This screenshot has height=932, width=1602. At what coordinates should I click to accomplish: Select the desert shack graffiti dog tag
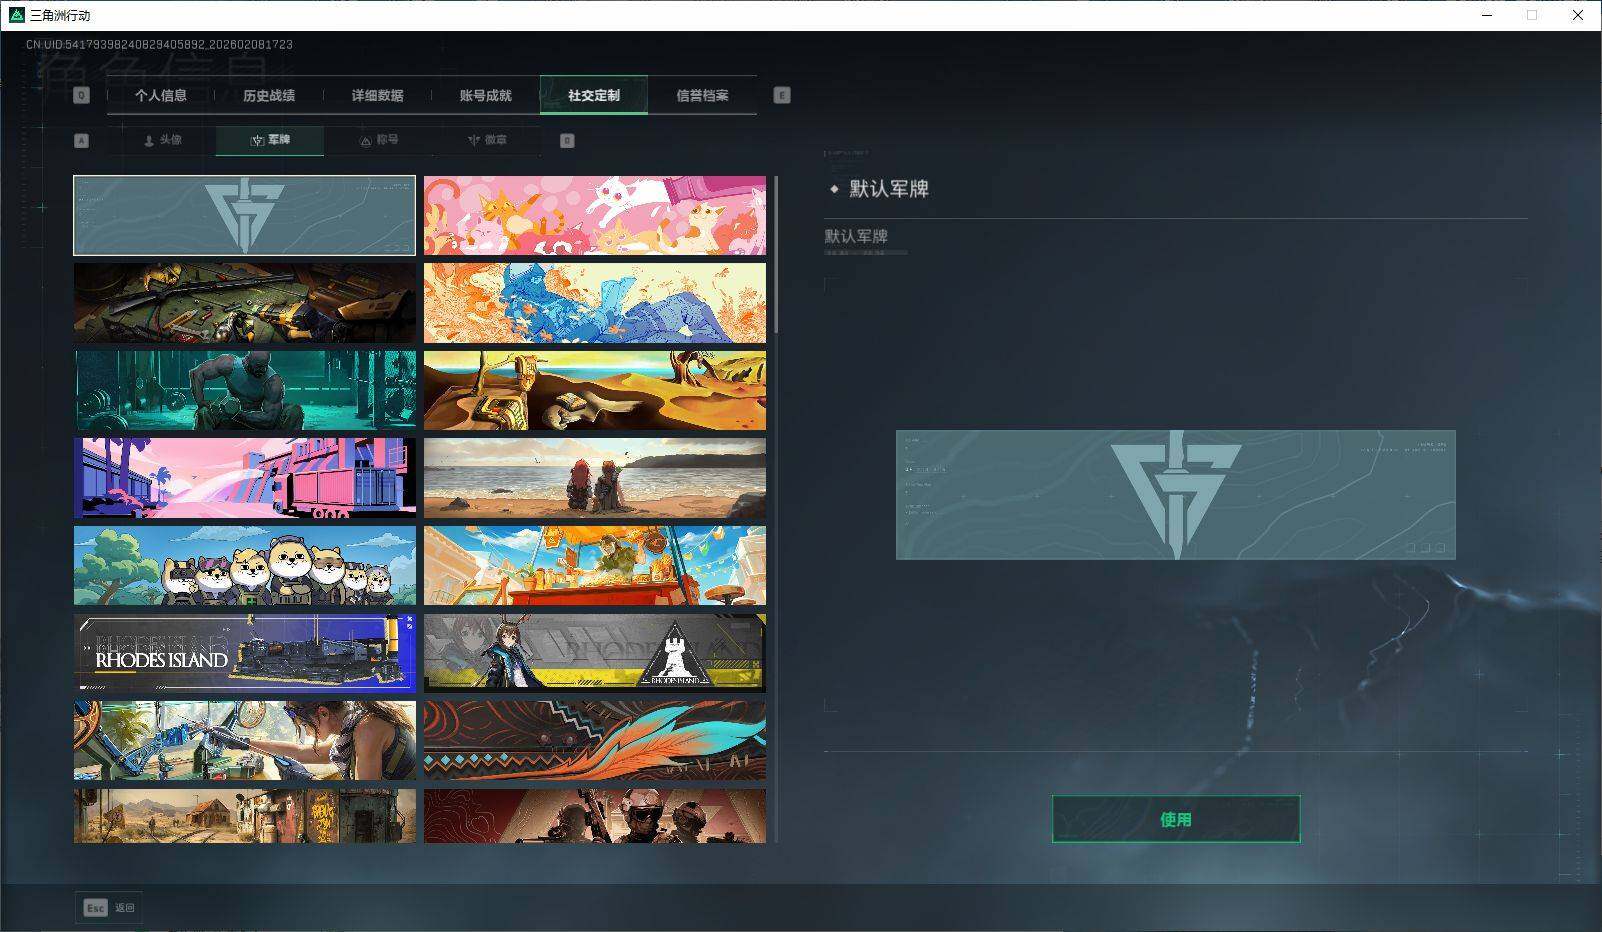(x=244, y=816)
